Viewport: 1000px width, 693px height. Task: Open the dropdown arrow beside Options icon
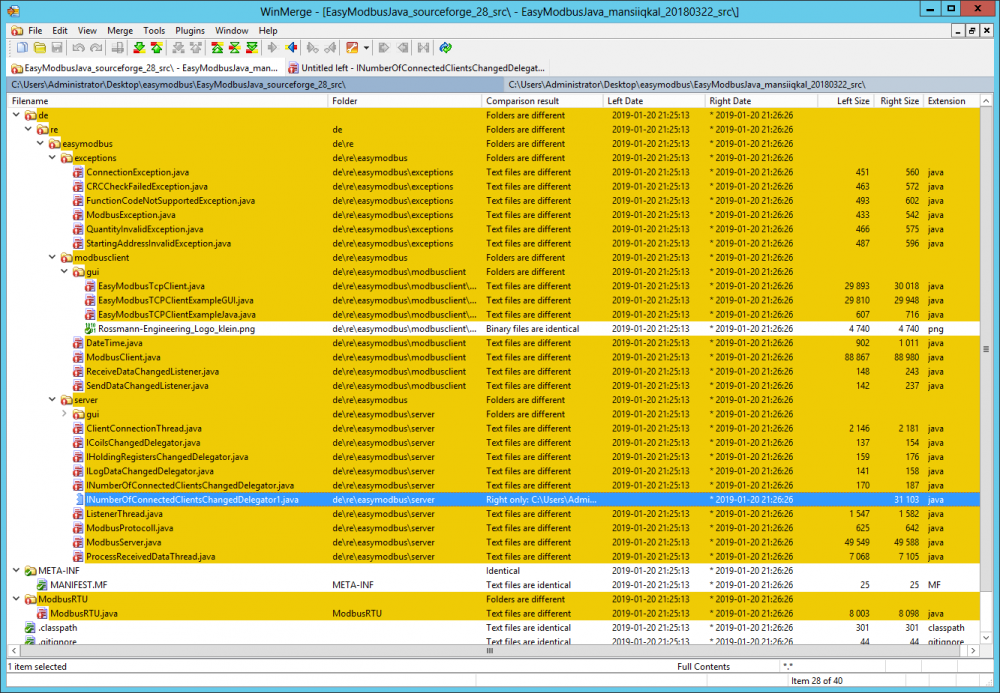coord(366,47)
